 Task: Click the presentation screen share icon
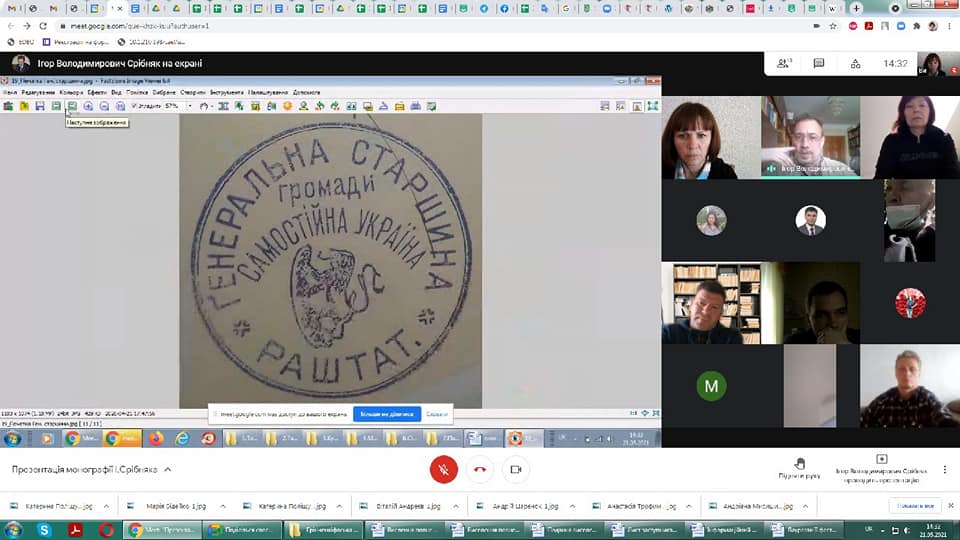click(881, 460)
